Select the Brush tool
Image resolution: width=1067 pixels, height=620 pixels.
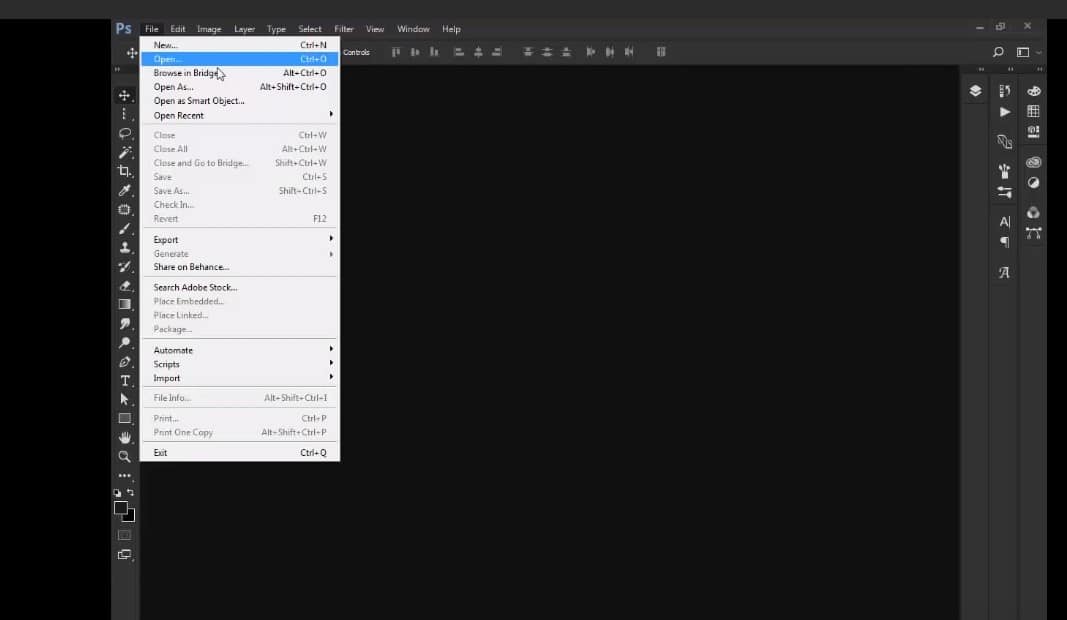point(125,229)
